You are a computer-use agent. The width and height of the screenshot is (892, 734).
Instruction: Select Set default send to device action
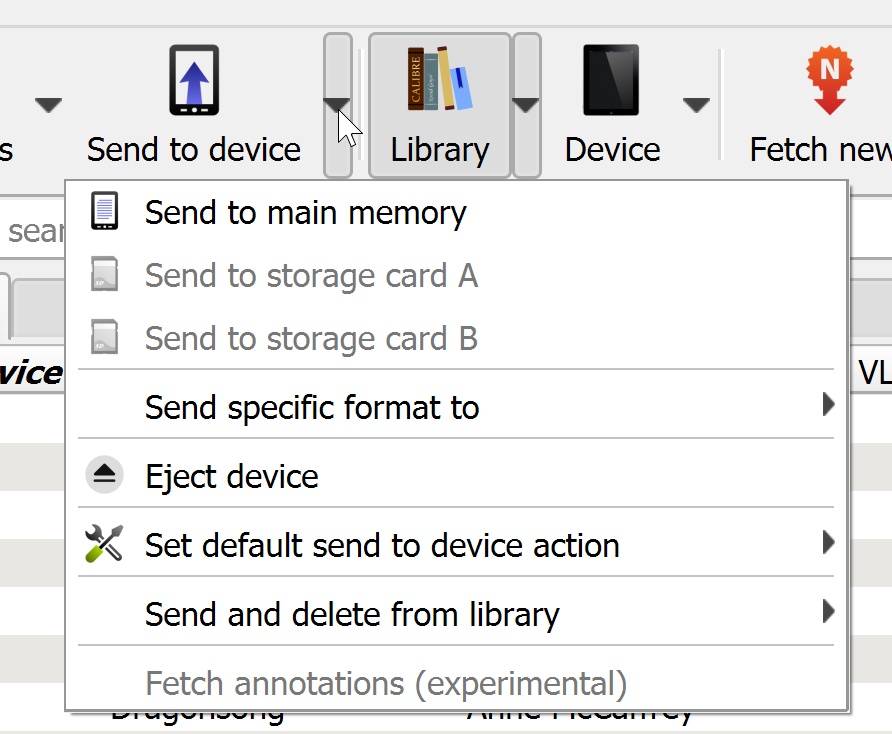click(x=382, y=545)
